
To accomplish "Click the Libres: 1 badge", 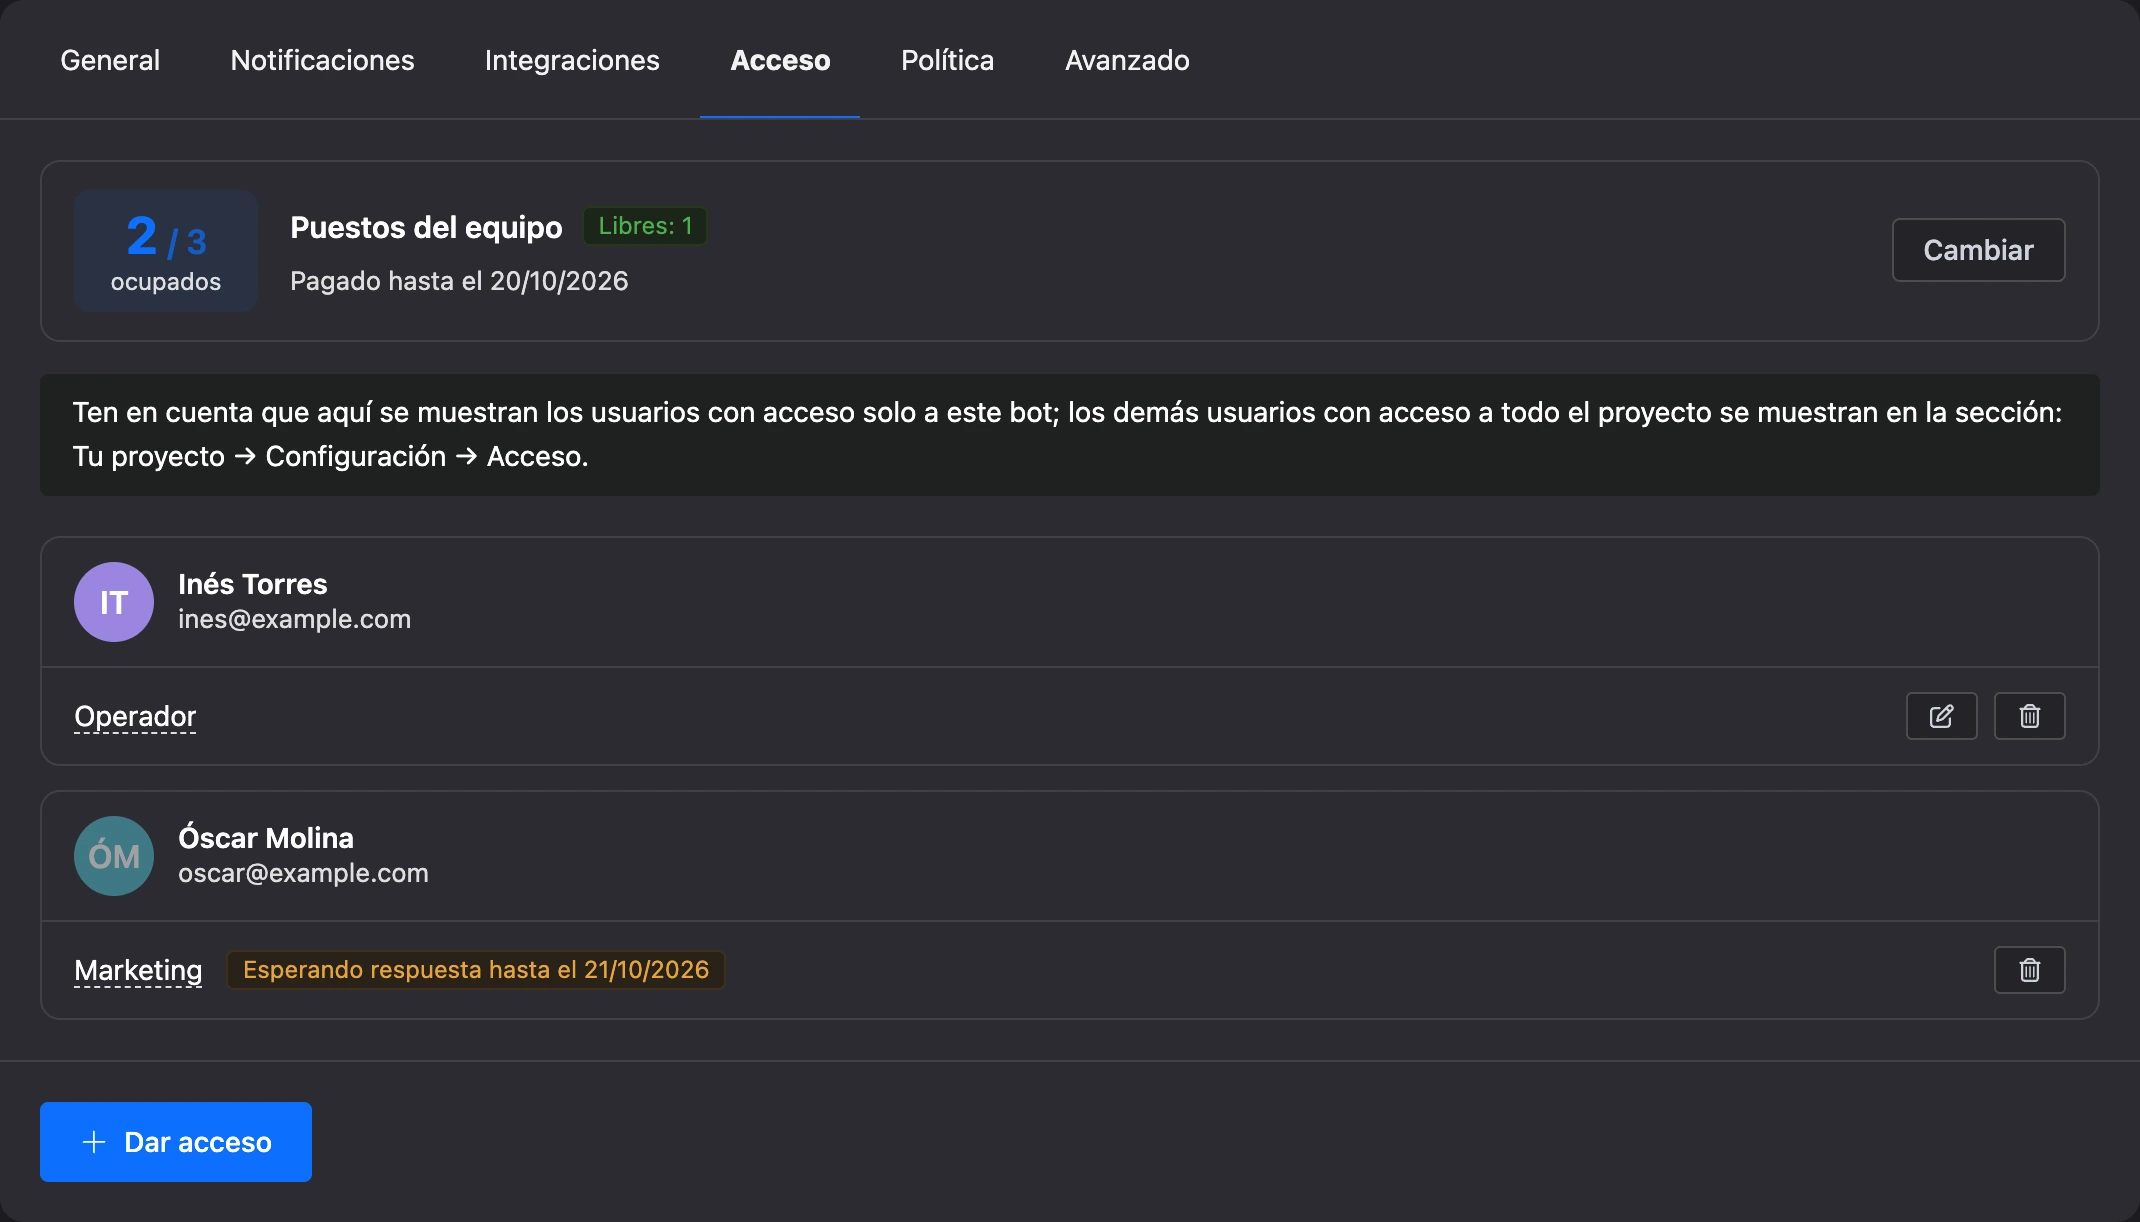I will coord(645,226).
